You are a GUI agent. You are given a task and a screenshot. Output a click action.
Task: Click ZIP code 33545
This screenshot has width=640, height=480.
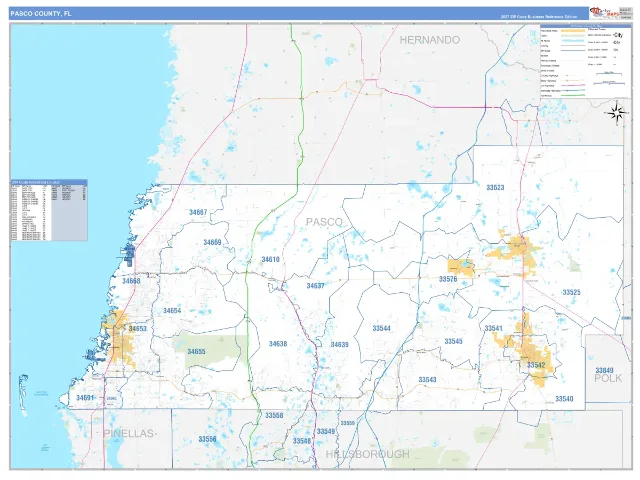(x=453, y=341)
